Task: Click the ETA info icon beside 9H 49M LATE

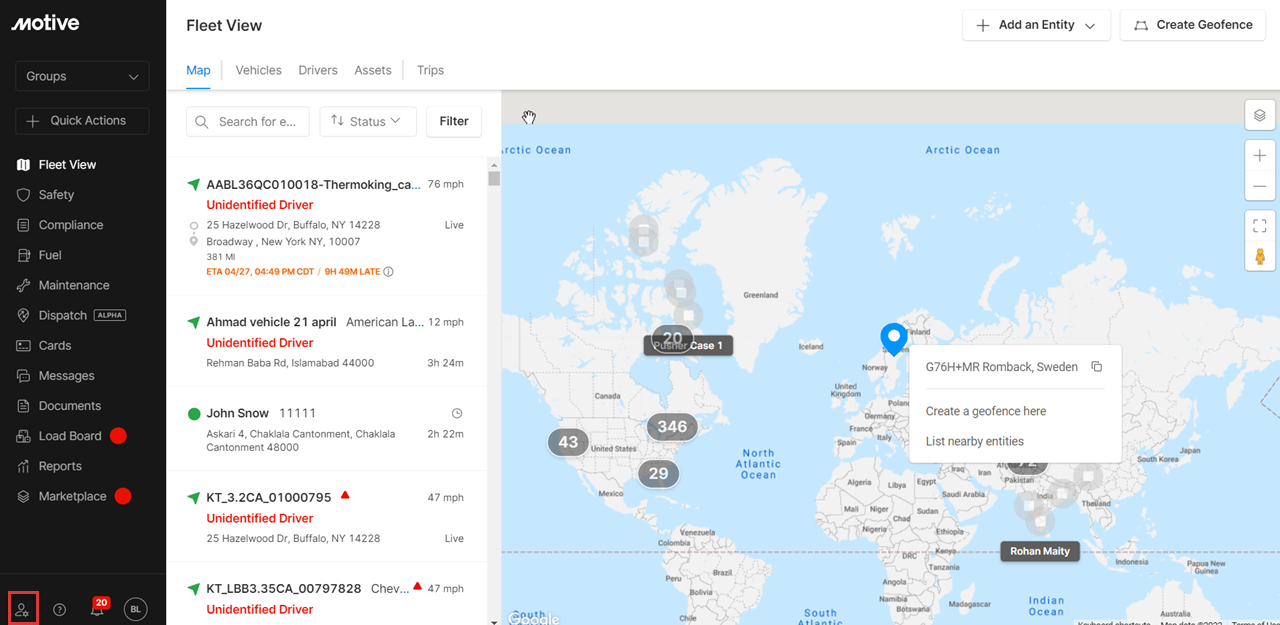Action: point(389,272)
